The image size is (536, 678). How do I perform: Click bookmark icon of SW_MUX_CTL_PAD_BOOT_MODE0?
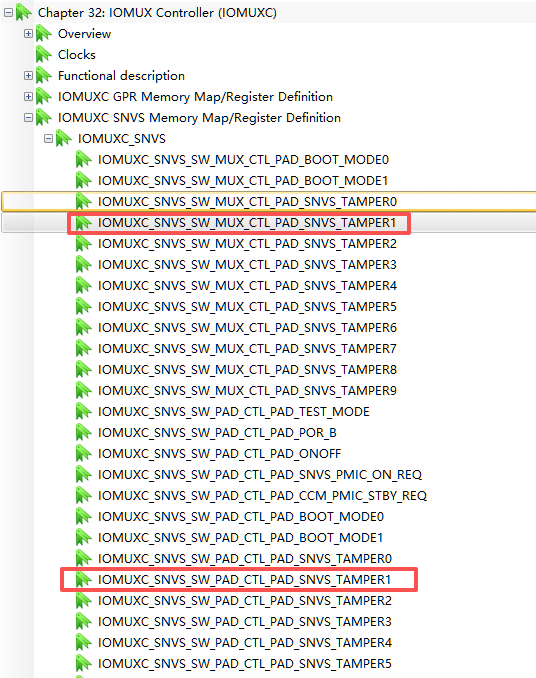(83, 160)
